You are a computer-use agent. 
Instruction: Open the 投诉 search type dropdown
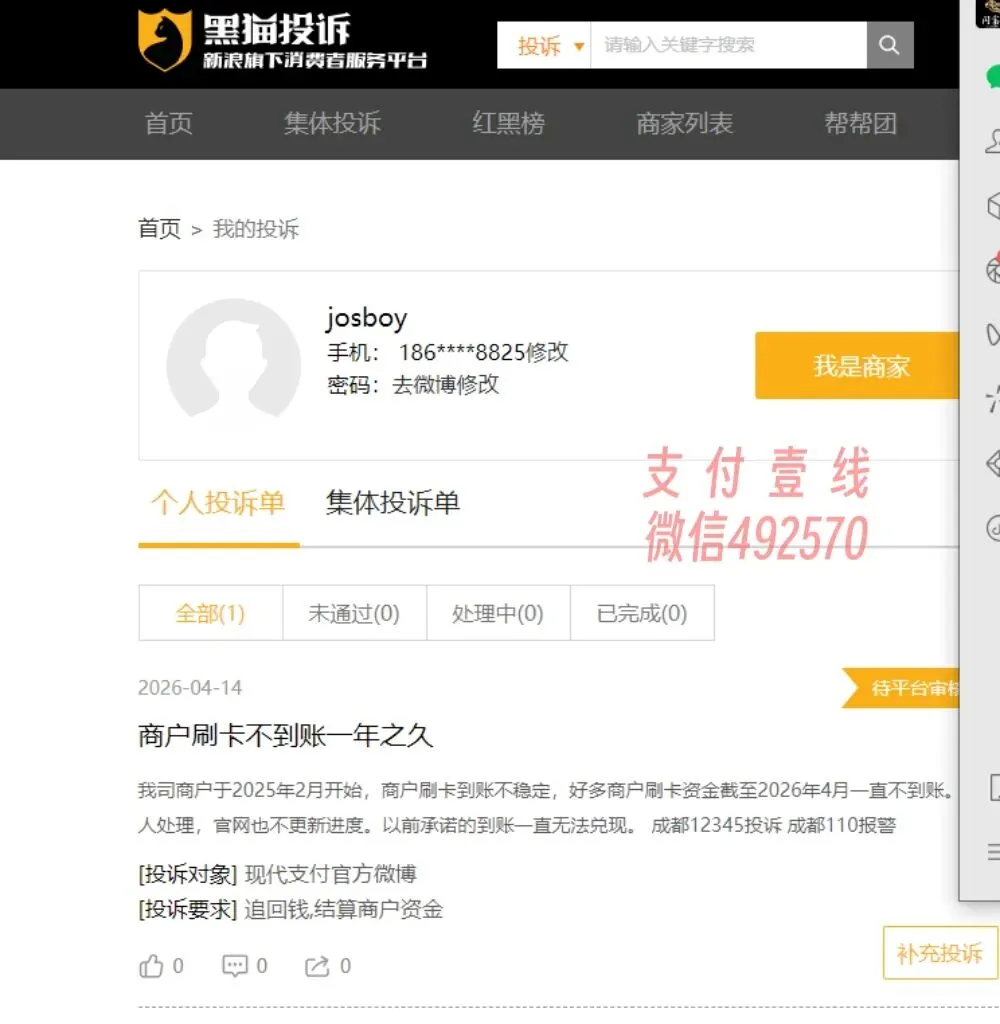543,45
